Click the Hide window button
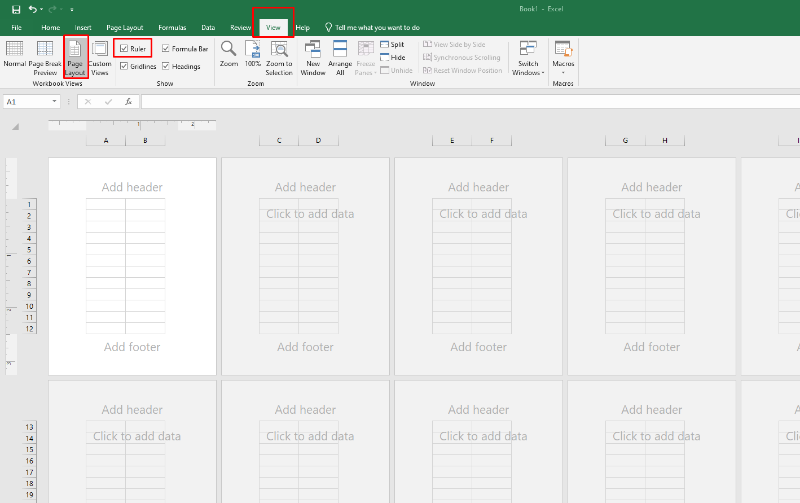Viewport: 800px width, 503px height. tap(393, 58)
